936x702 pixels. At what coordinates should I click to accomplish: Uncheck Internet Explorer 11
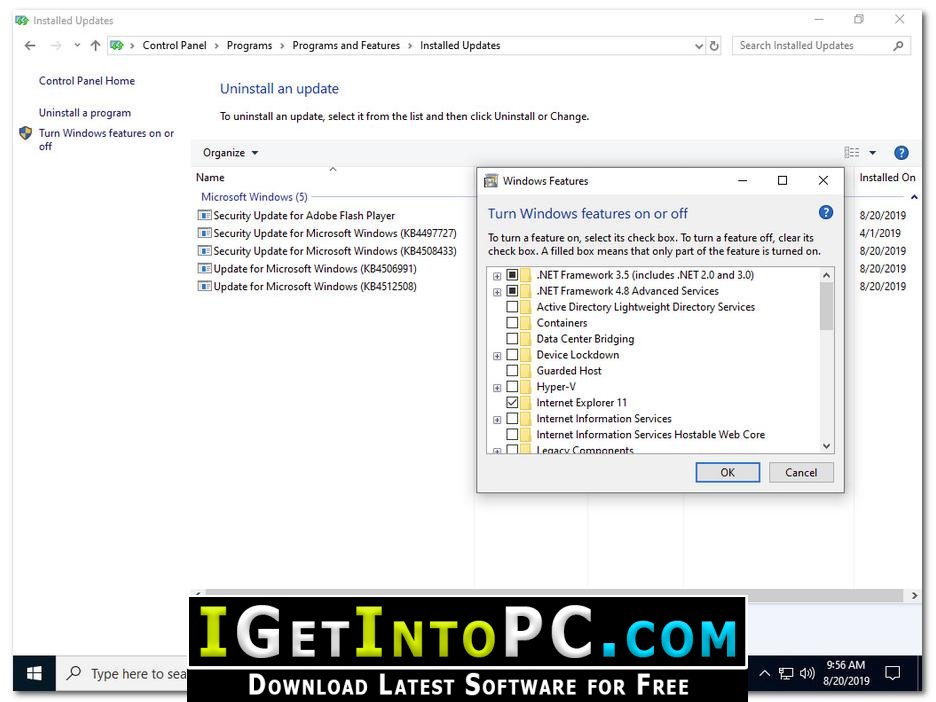[x=512, y=402]
